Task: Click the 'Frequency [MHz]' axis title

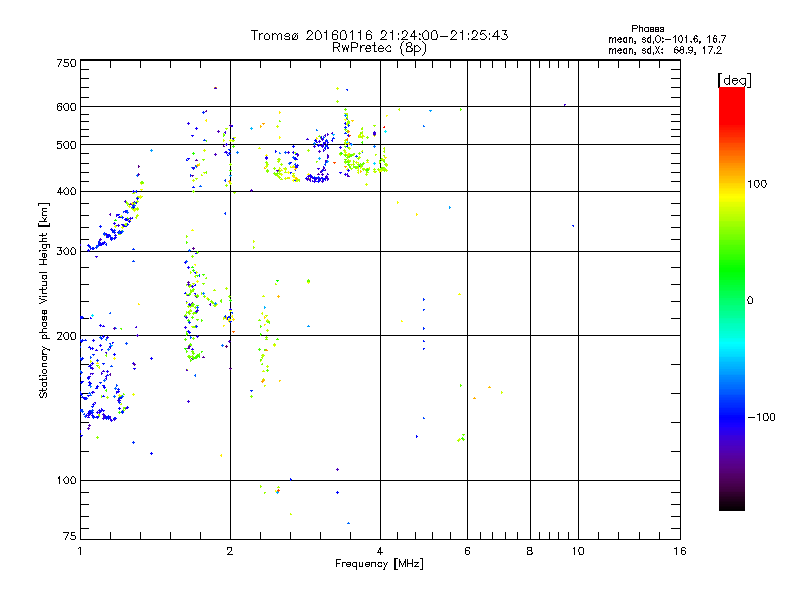Action: pos(379,564)
